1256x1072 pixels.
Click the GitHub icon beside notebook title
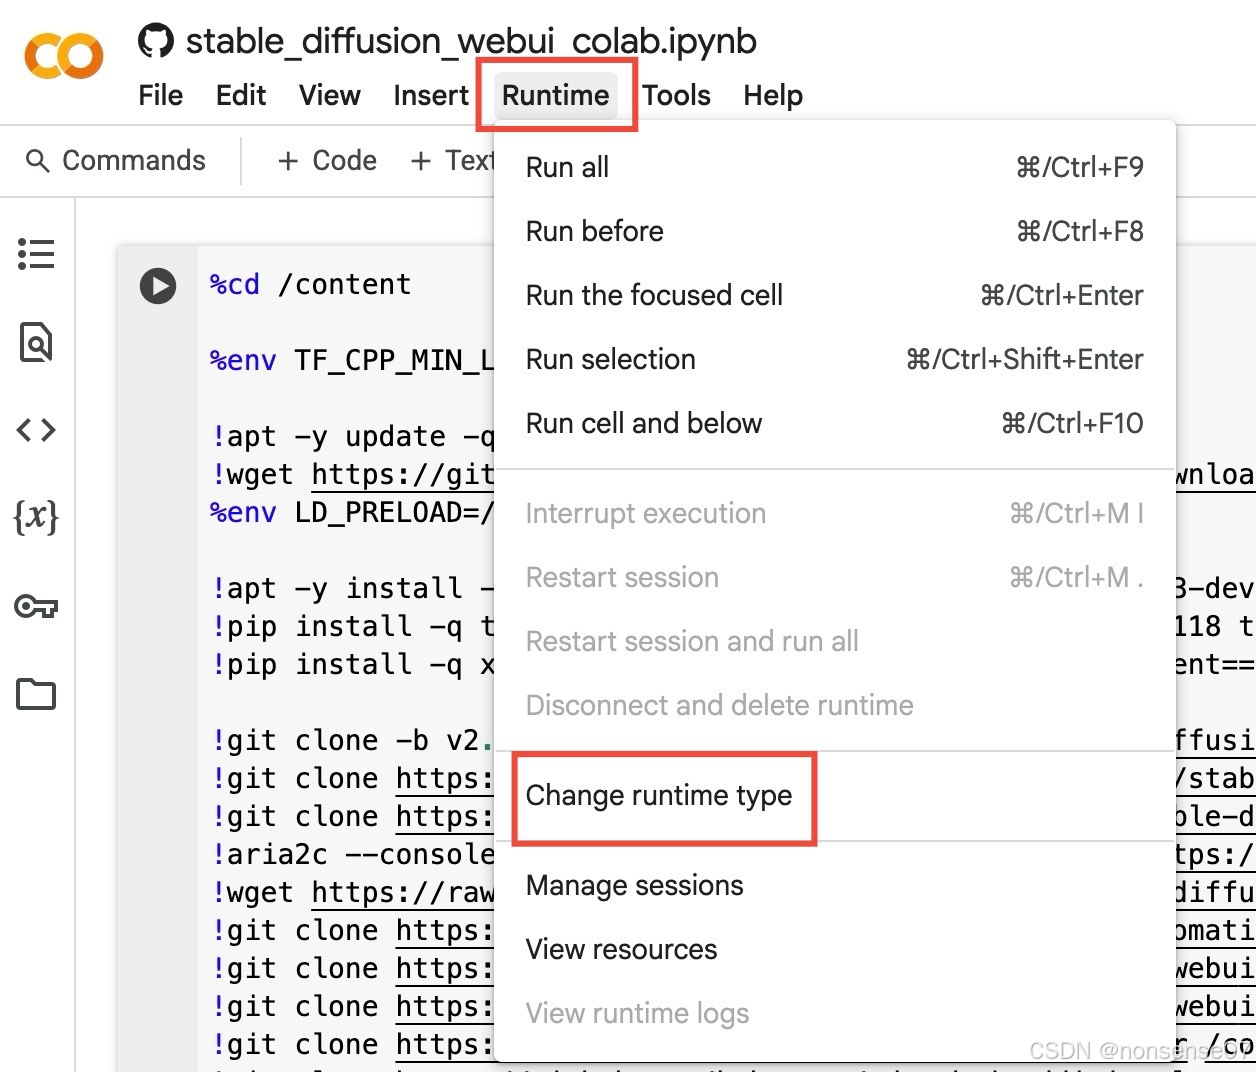point(155,41)
